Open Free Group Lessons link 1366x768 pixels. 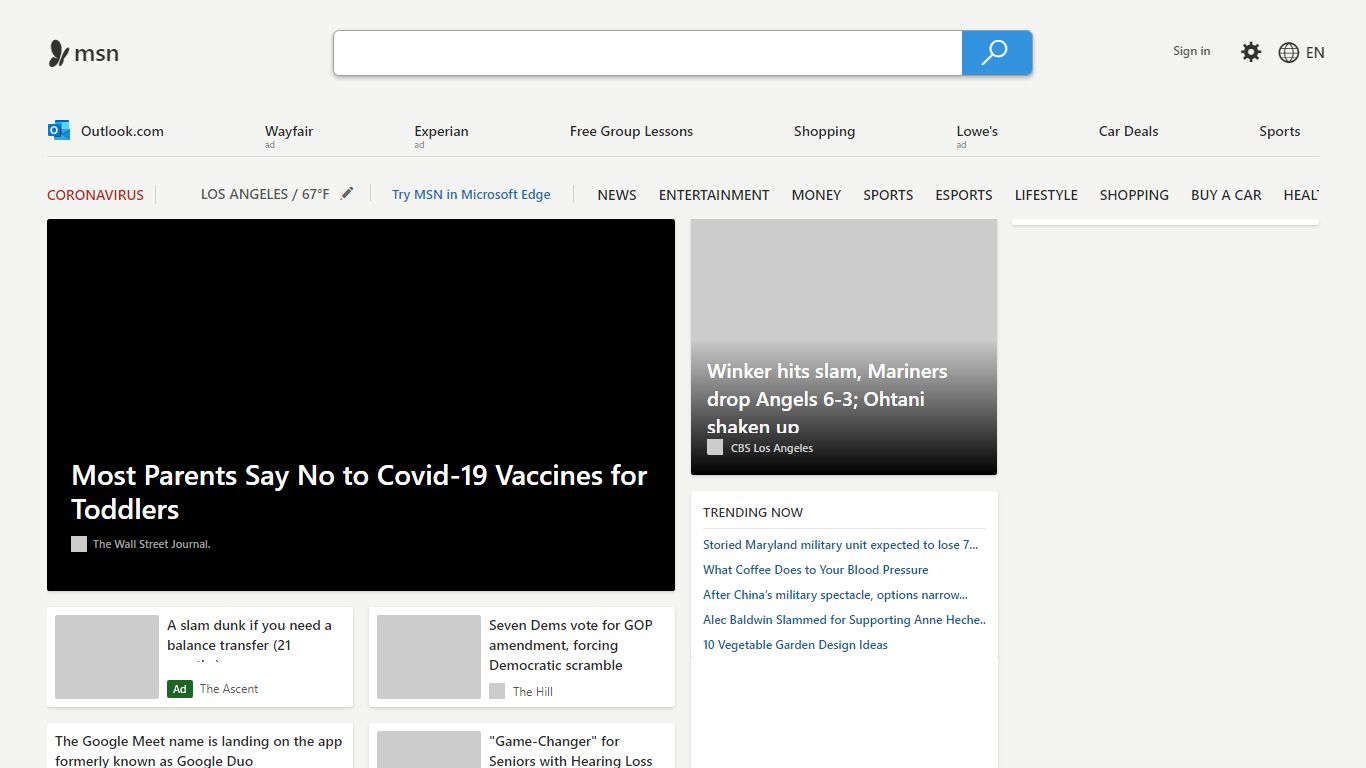[x=631, y=131]
